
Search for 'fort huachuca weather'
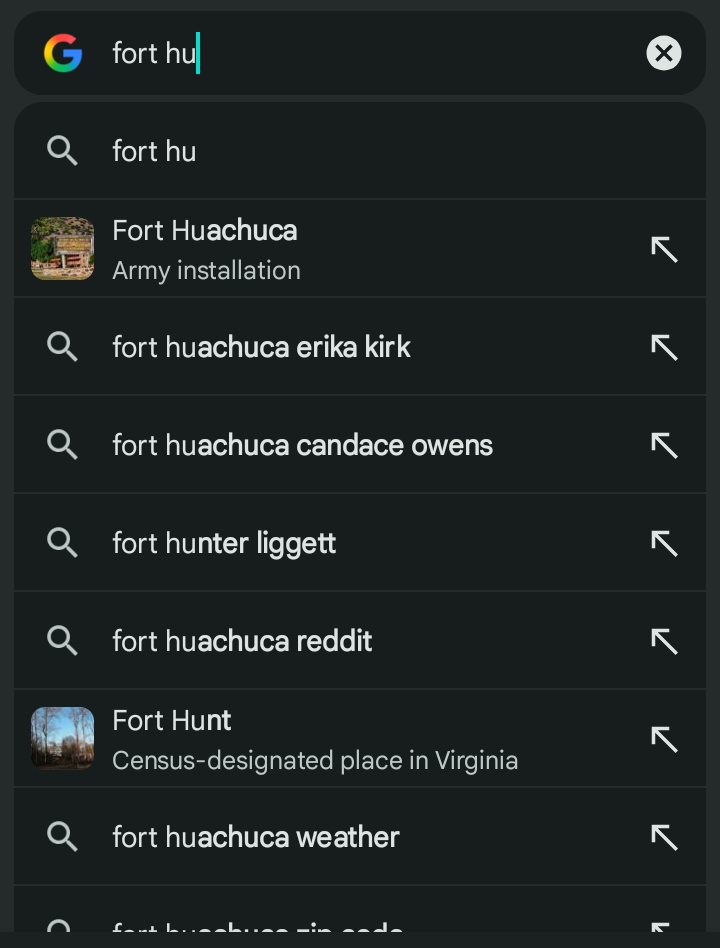pyautogui.click(x=256, y=837)
